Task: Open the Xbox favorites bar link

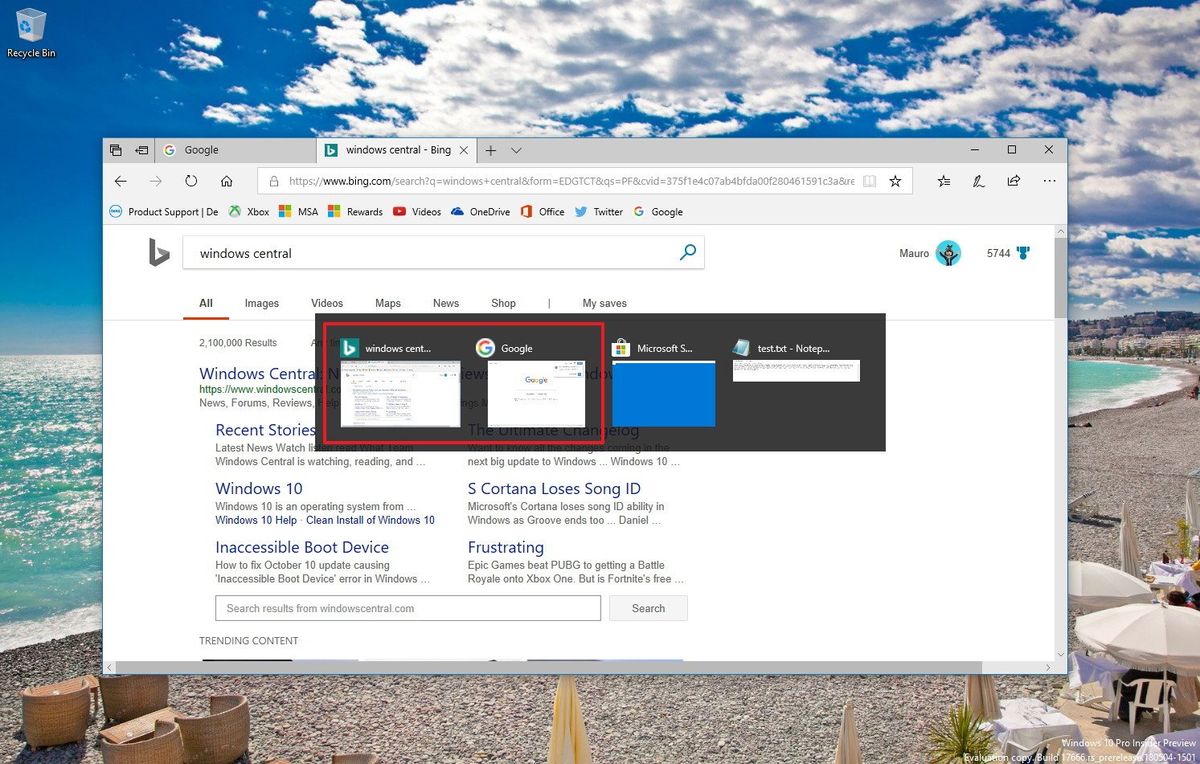Action: pos(249,212)
